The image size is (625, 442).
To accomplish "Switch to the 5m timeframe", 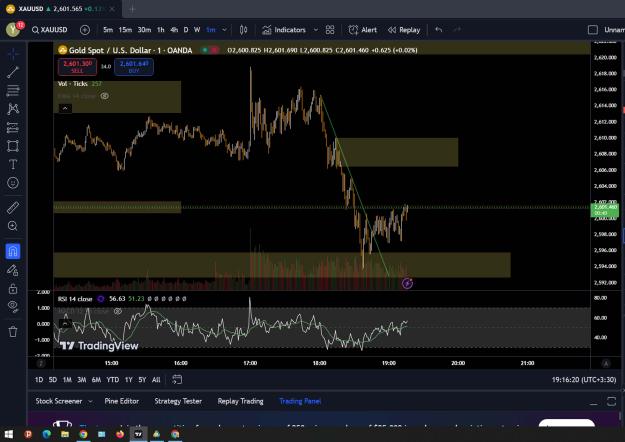I will tap(108, 30).
